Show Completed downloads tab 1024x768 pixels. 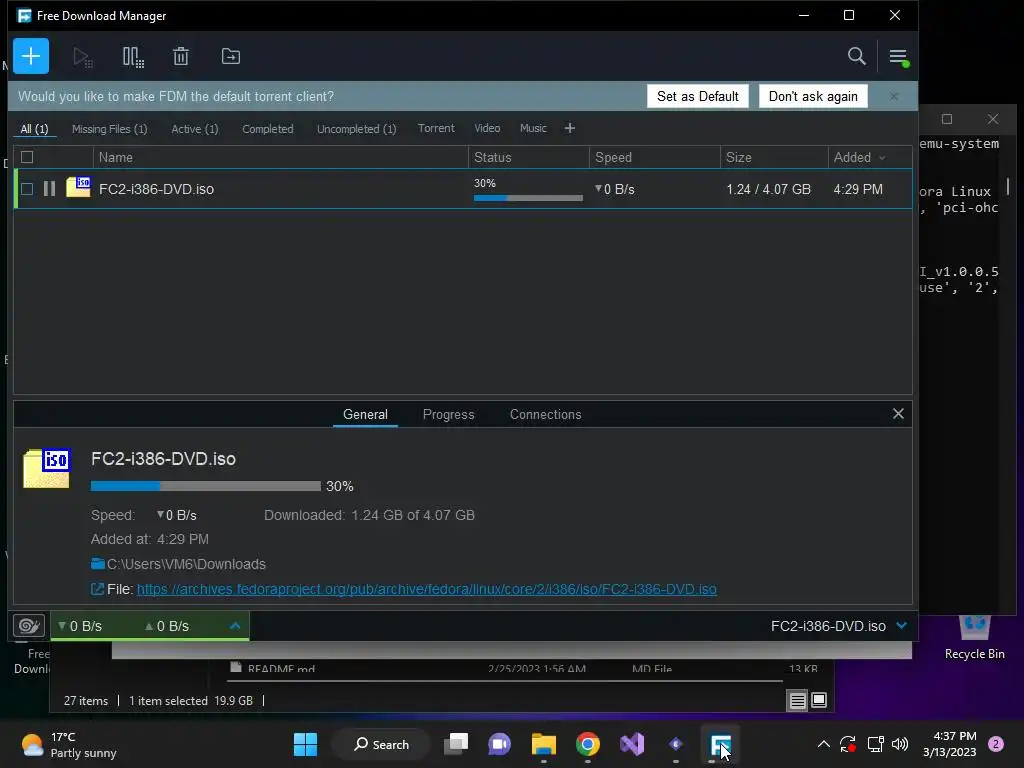pos(268,129)
